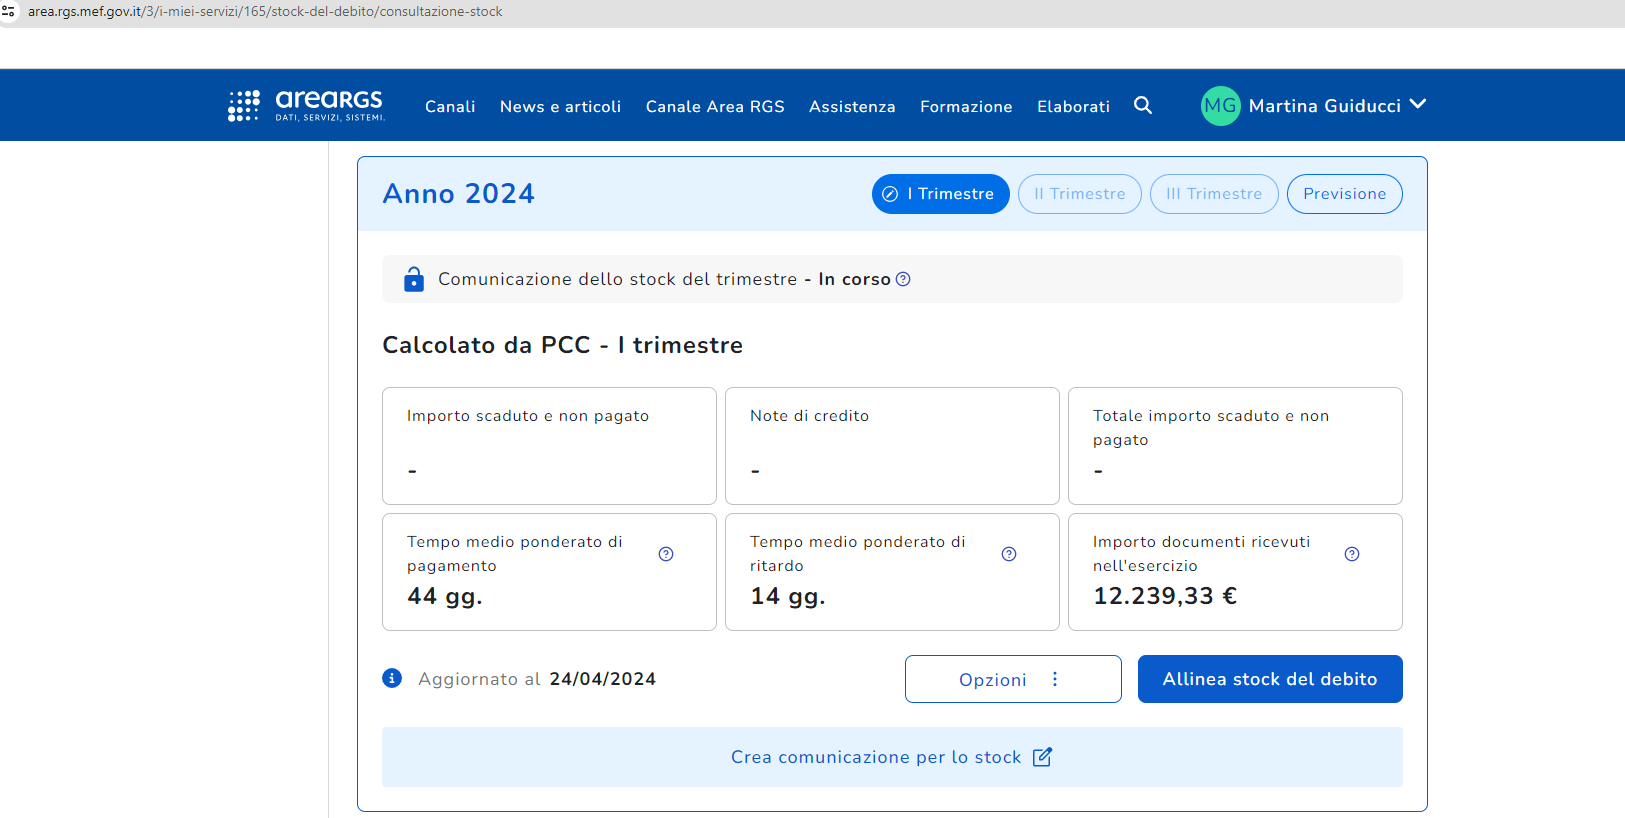Show help for Importo documenti ricevuti nell'esercizio

coord(1352,554)
